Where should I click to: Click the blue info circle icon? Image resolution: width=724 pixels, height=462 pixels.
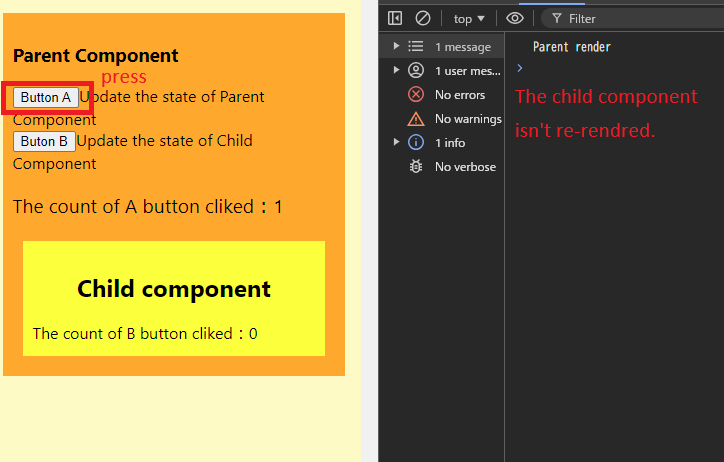(x=416, y=143)
